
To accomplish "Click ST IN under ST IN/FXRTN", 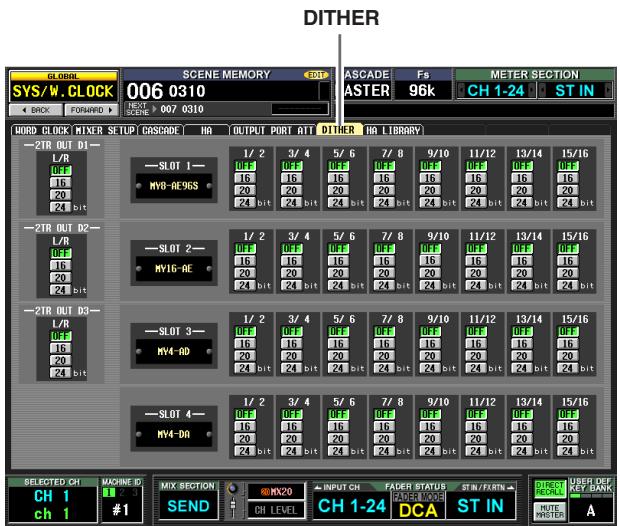I will 480,506.
